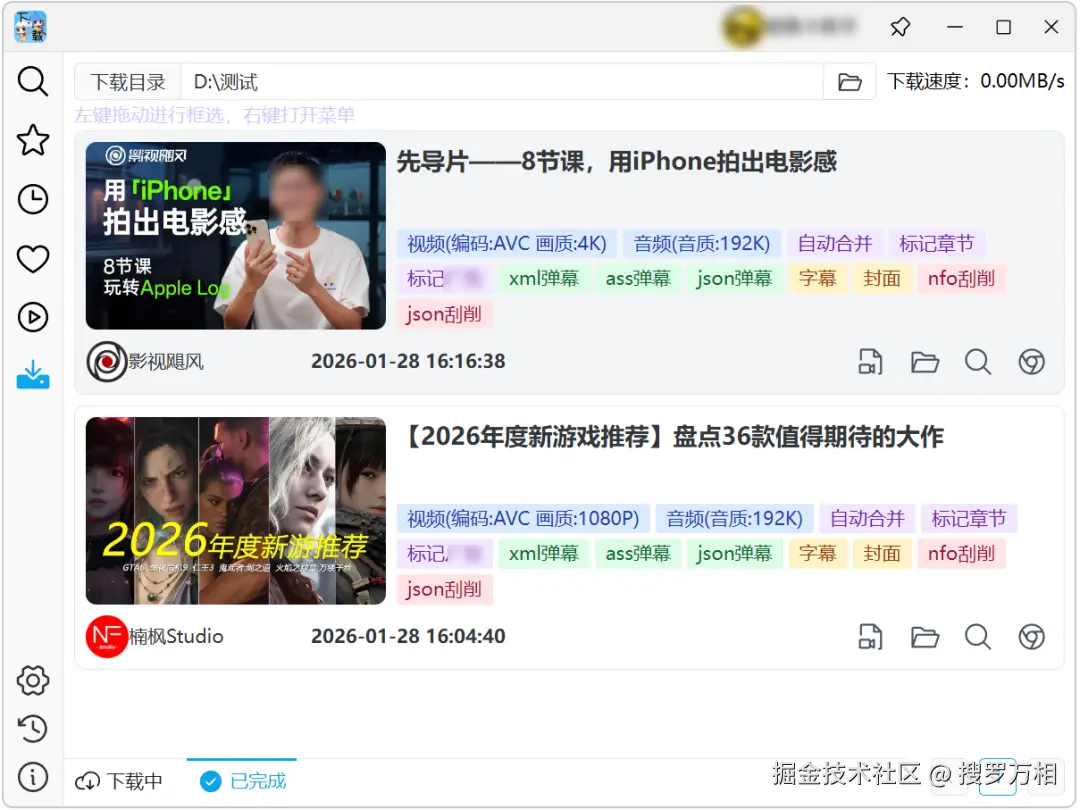Open video file for 2026 games item
Viewport: 1080px width, 810px height.
(x=870, y=636)
